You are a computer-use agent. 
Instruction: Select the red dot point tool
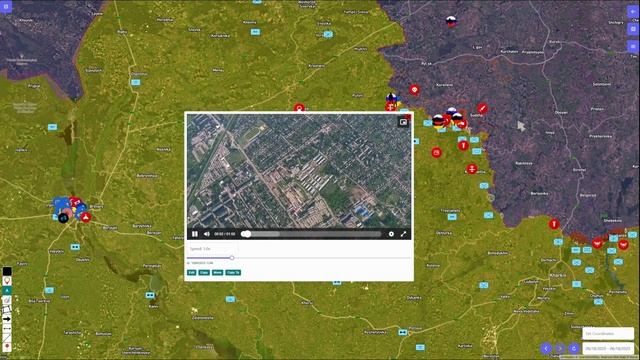[x=7, y=347]
